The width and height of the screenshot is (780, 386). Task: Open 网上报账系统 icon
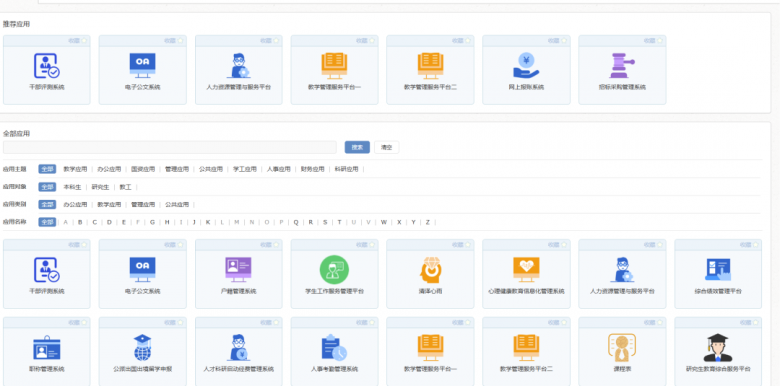(526, 66)
